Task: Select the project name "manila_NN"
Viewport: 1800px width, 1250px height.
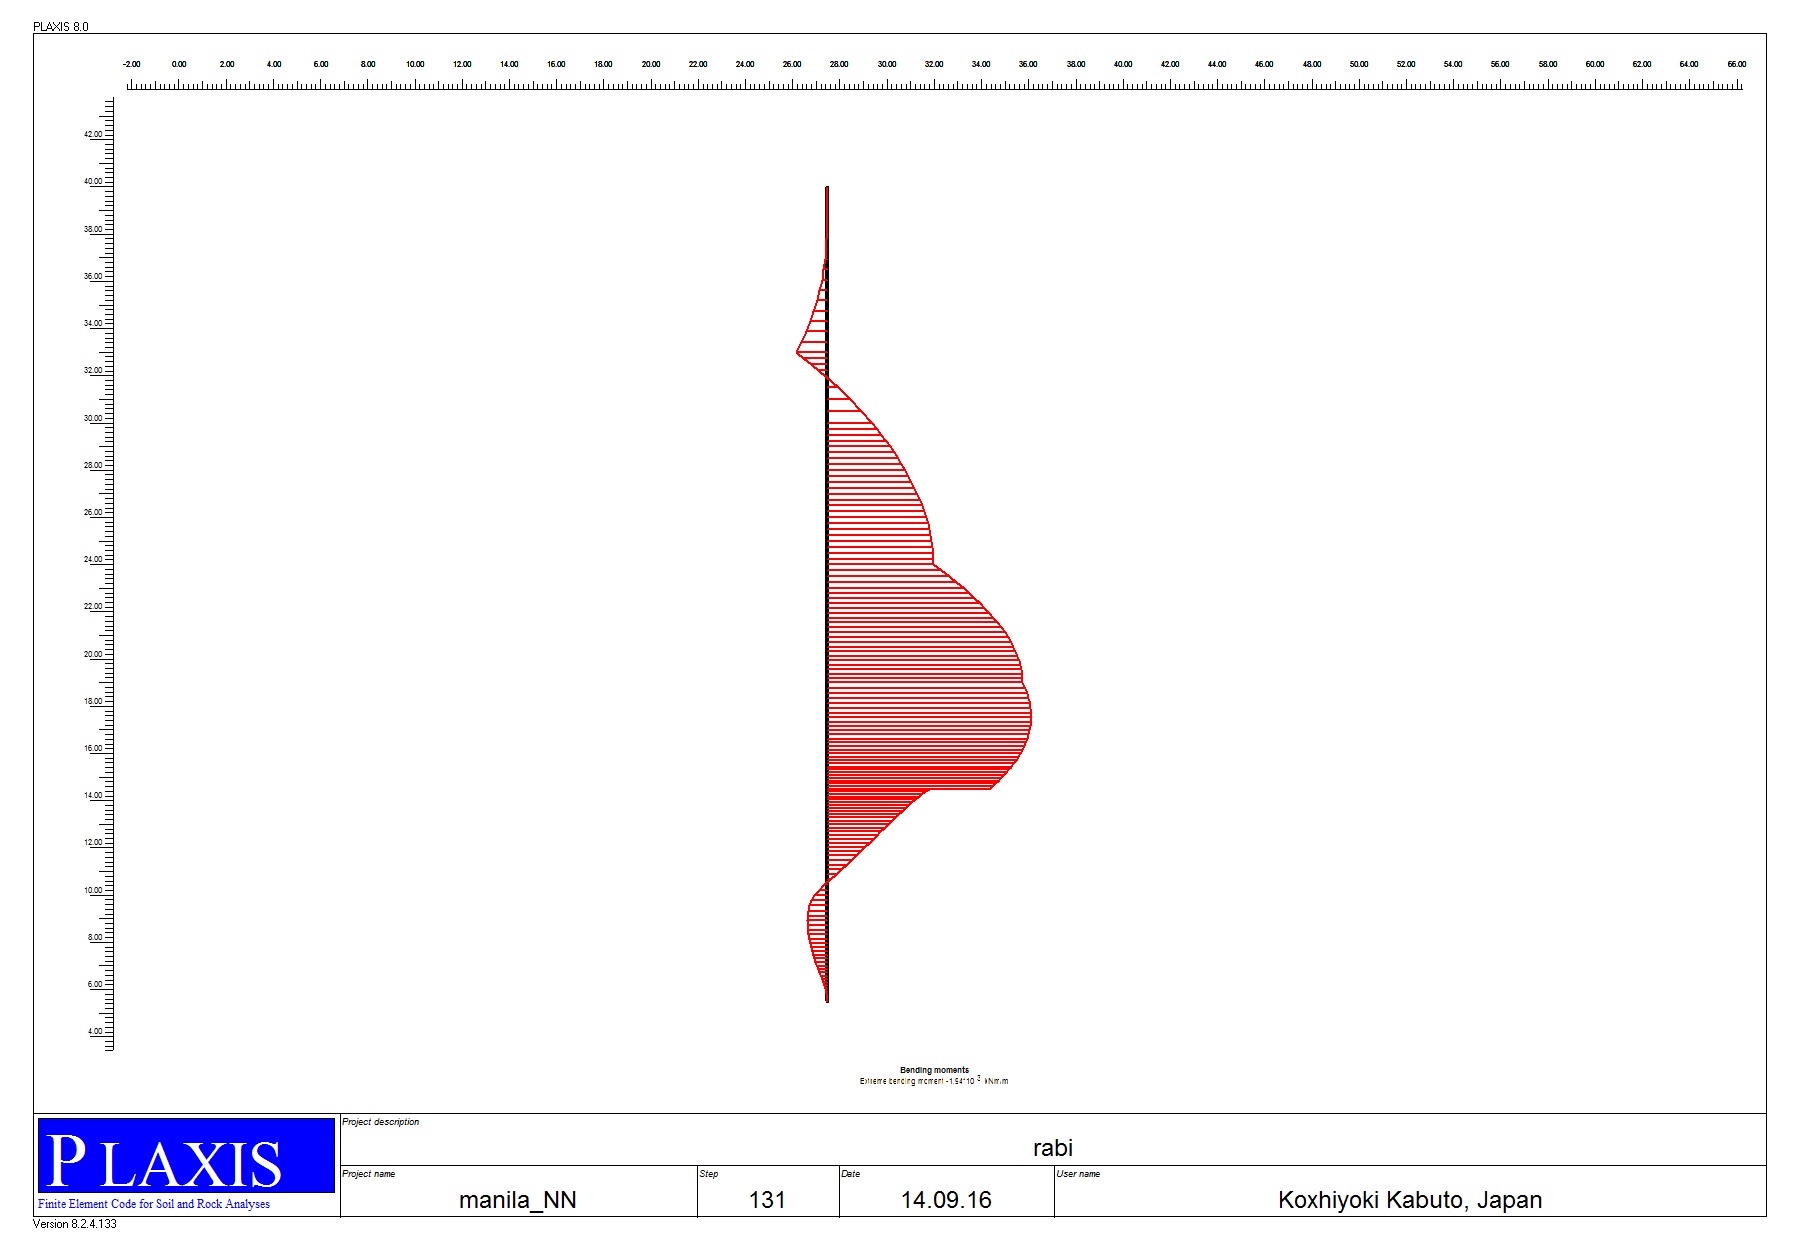Action: (x=518, y=1200)
